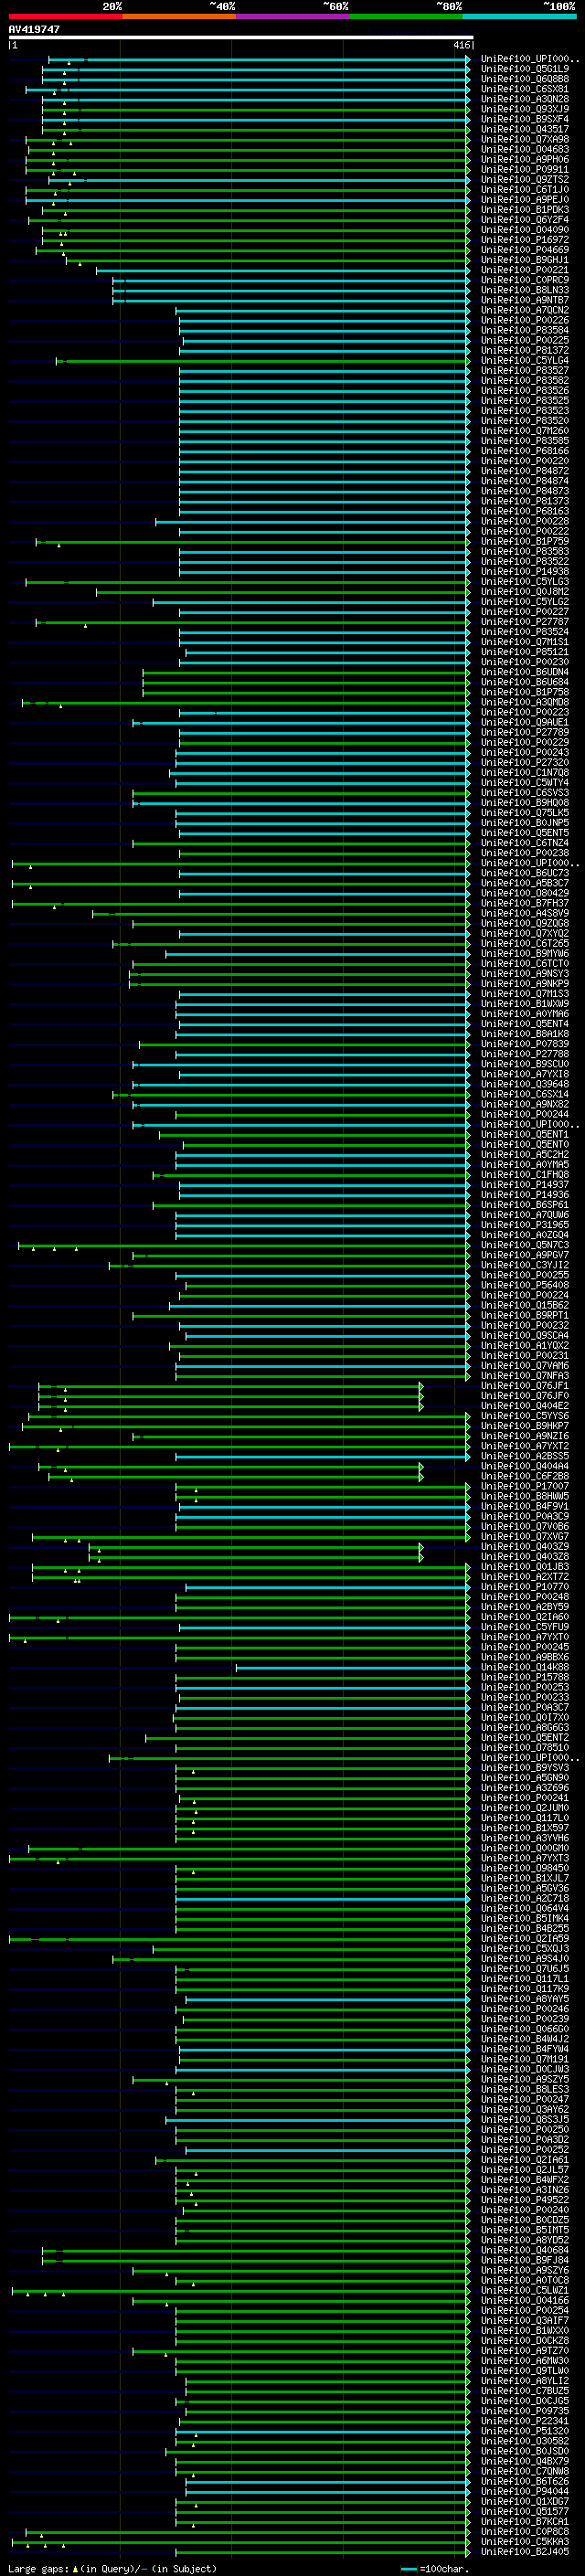Click the UniRef100_Q9SCA4 label
The height and width of the screenshot is (2576, 585).
[x=525, y=1335]
